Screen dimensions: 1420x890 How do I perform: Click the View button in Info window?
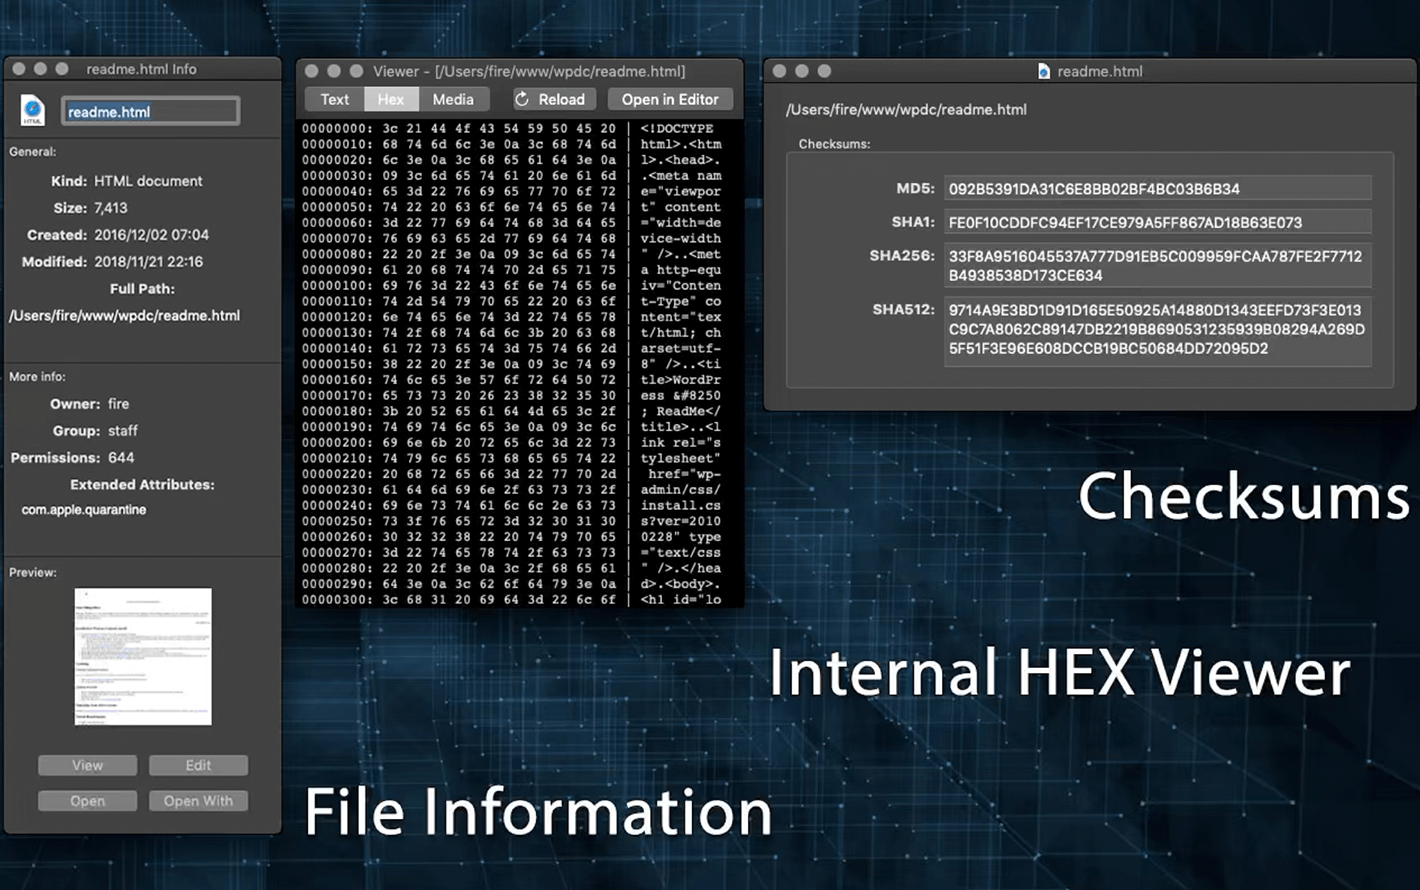88,765
